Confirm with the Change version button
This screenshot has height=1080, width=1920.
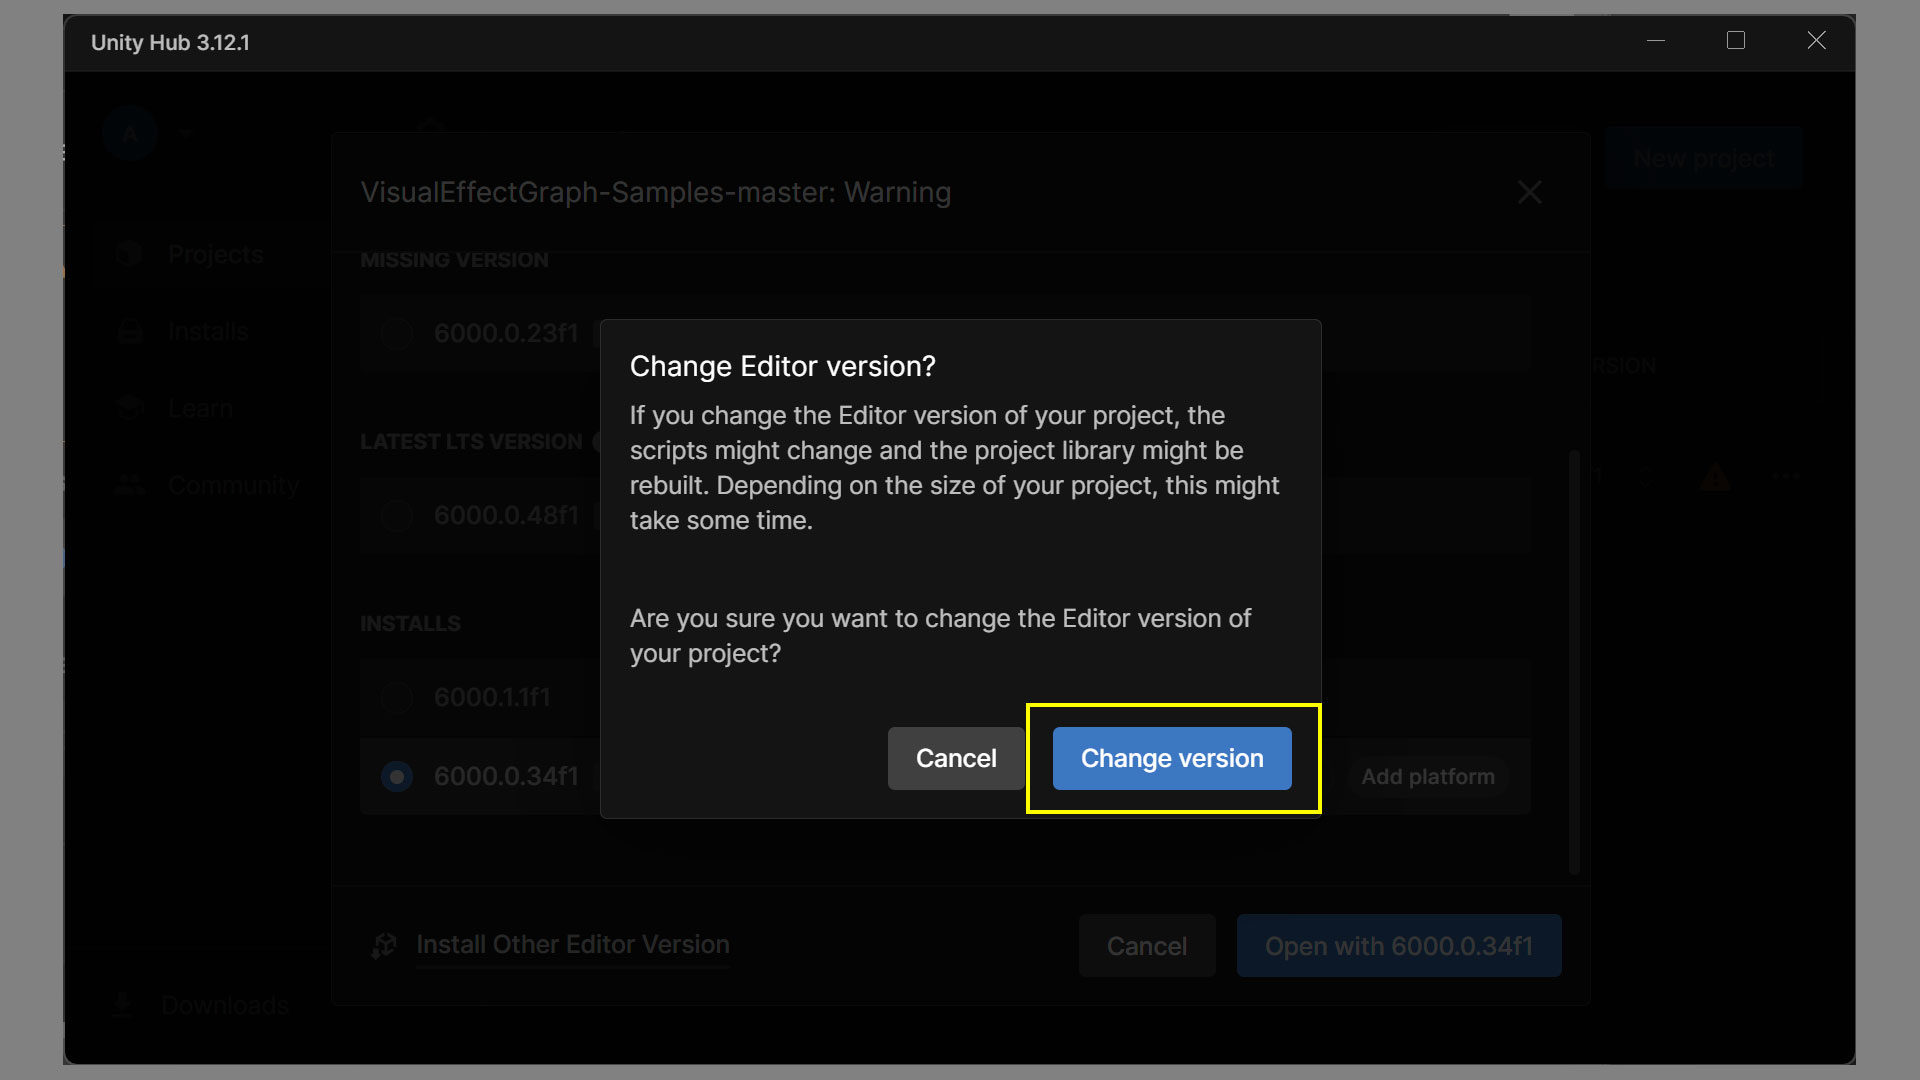(1172, 758)
